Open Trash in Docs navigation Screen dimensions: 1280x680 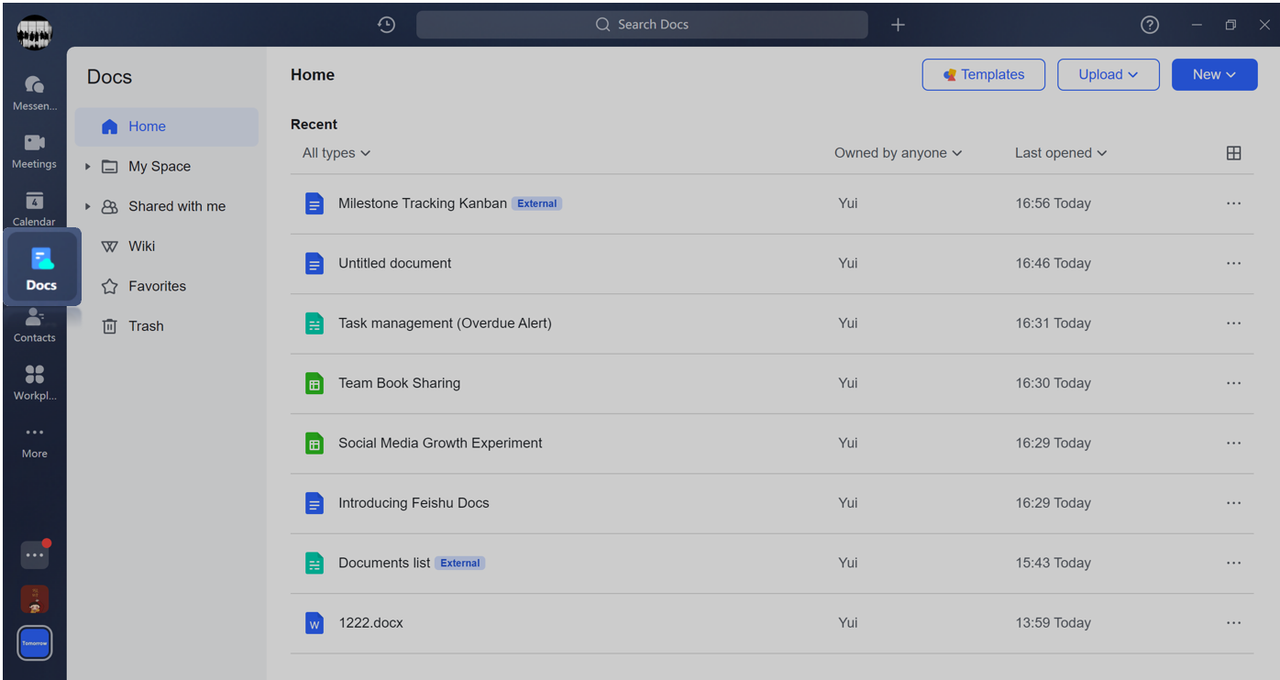click(x=146, y=326)
